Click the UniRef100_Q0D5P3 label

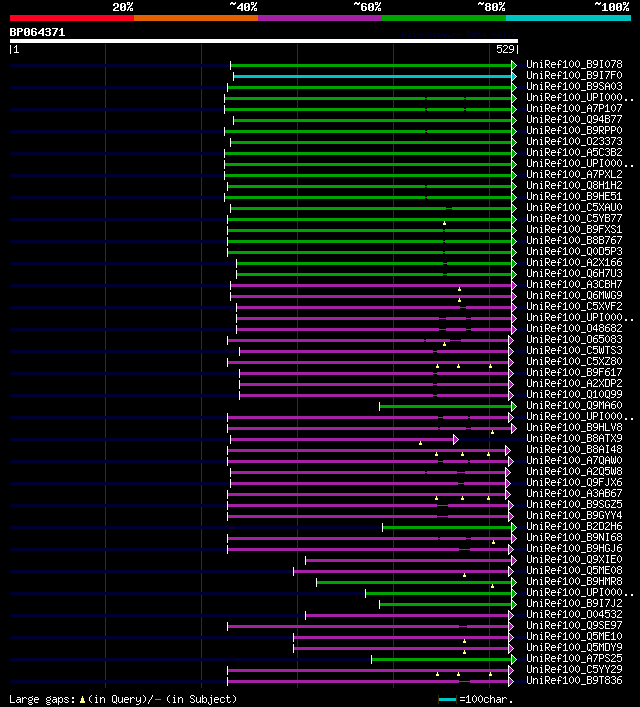(x=574, y=252)
